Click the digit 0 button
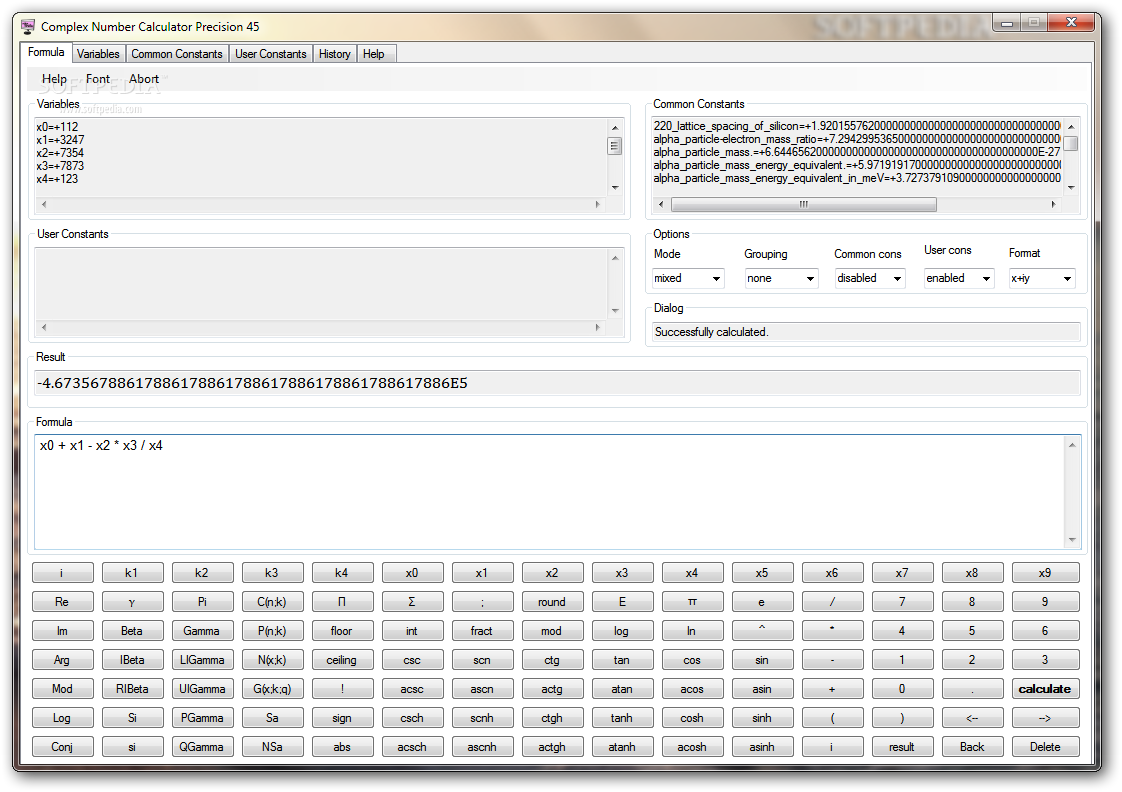Screen dimensions: 1122x792 point(902,689)
